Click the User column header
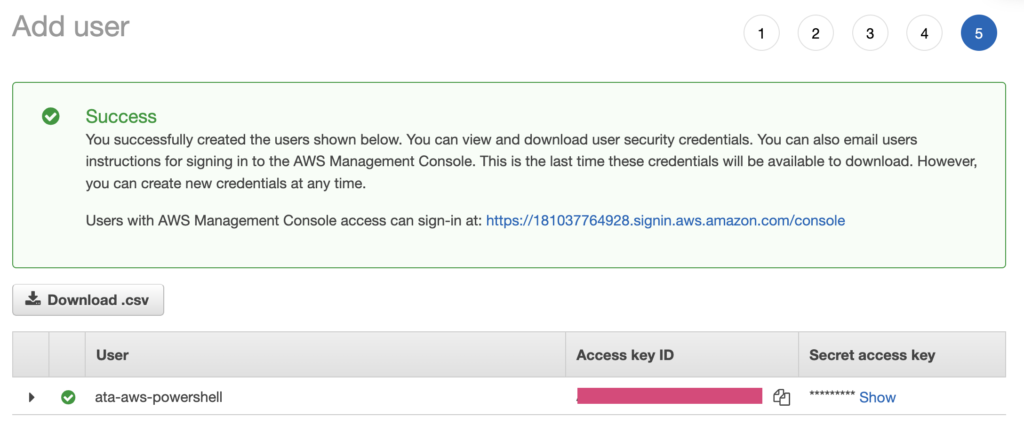The height and width of the screenshot is (433, 1024). click(x=112, y=355)
